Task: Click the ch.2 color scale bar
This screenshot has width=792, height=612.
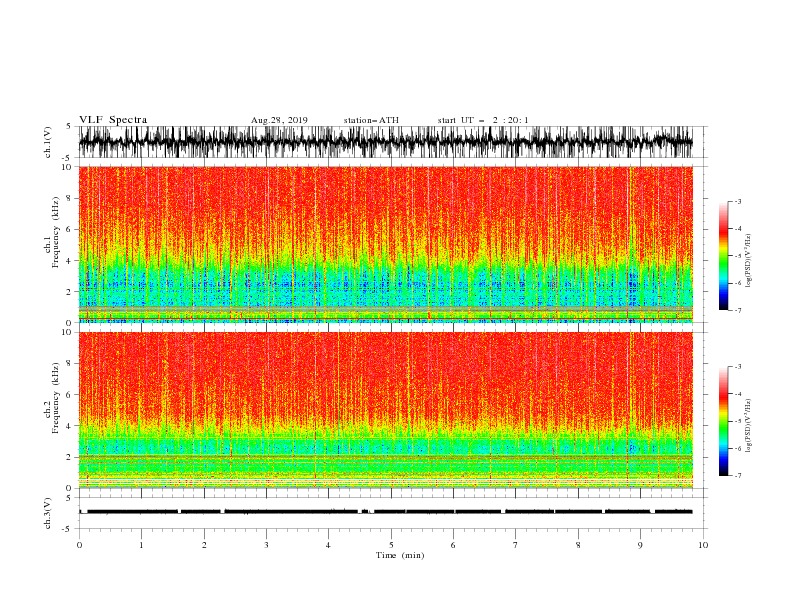Action: click(x=723, y=421)
